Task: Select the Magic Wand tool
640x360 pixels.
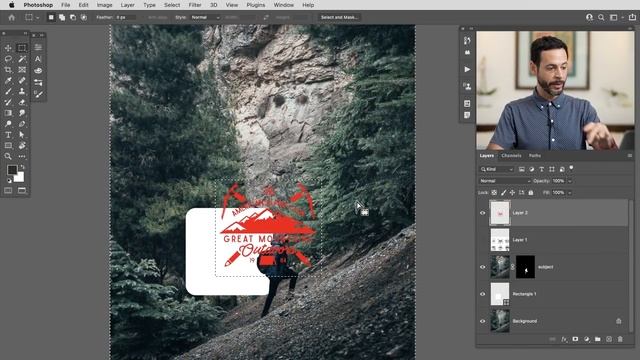Action: 22,59
